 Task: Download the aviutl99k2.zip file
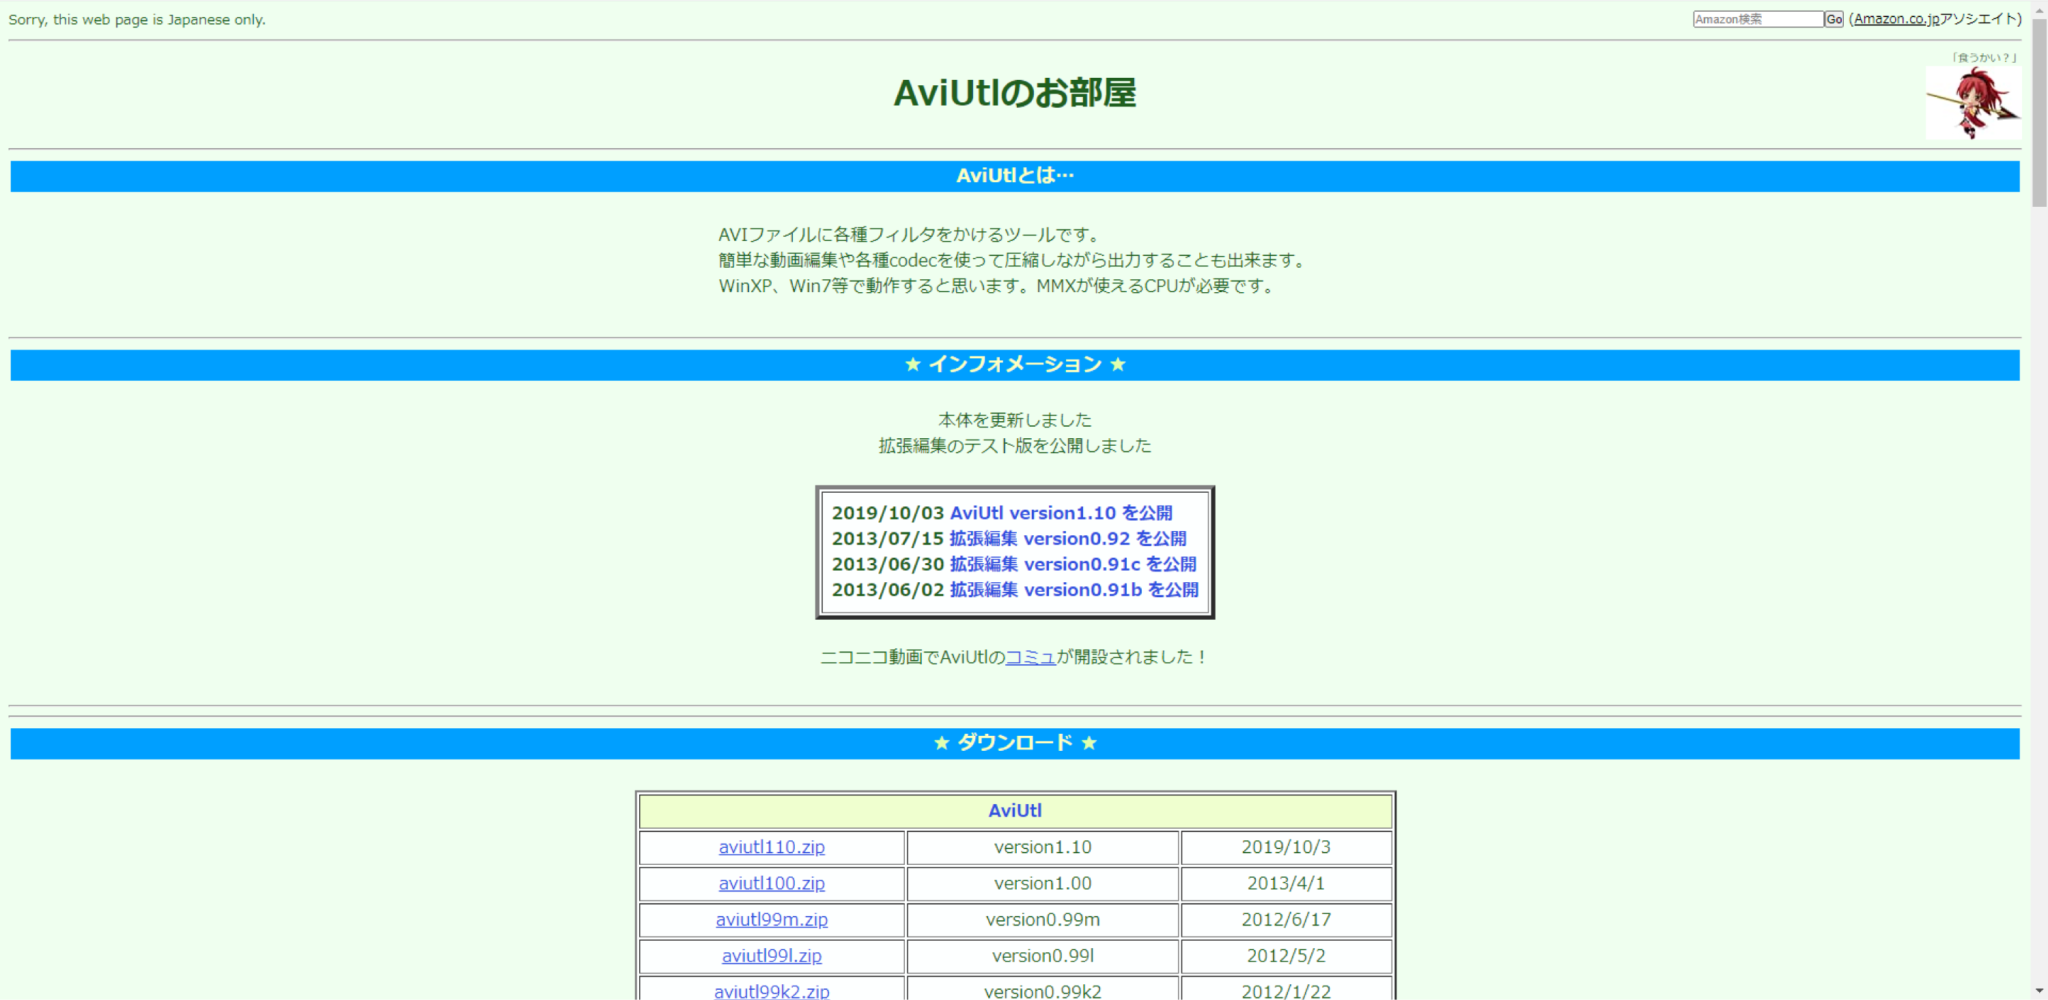(x=772, y=991)
